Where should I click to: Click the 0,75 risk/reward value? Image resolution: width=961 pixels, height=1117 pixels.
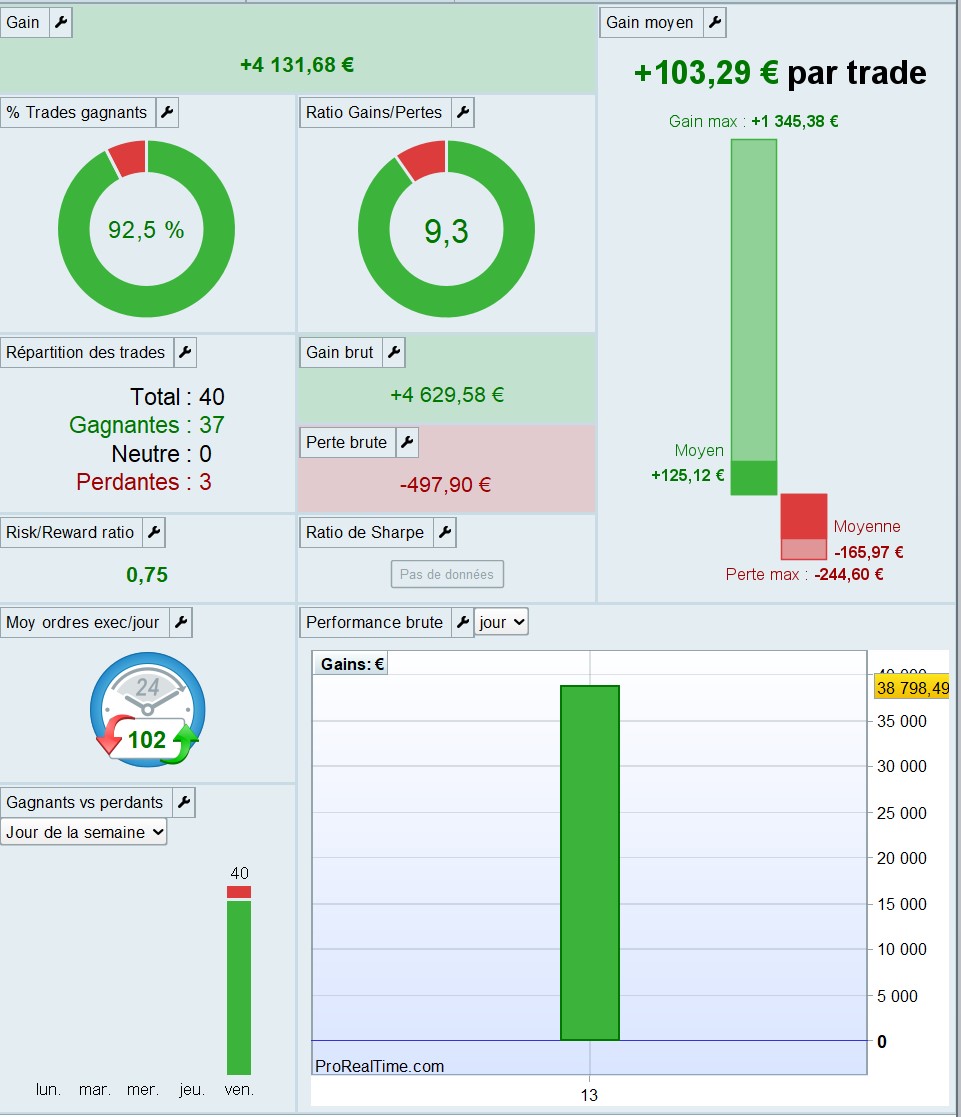click(x=147, y=575)
